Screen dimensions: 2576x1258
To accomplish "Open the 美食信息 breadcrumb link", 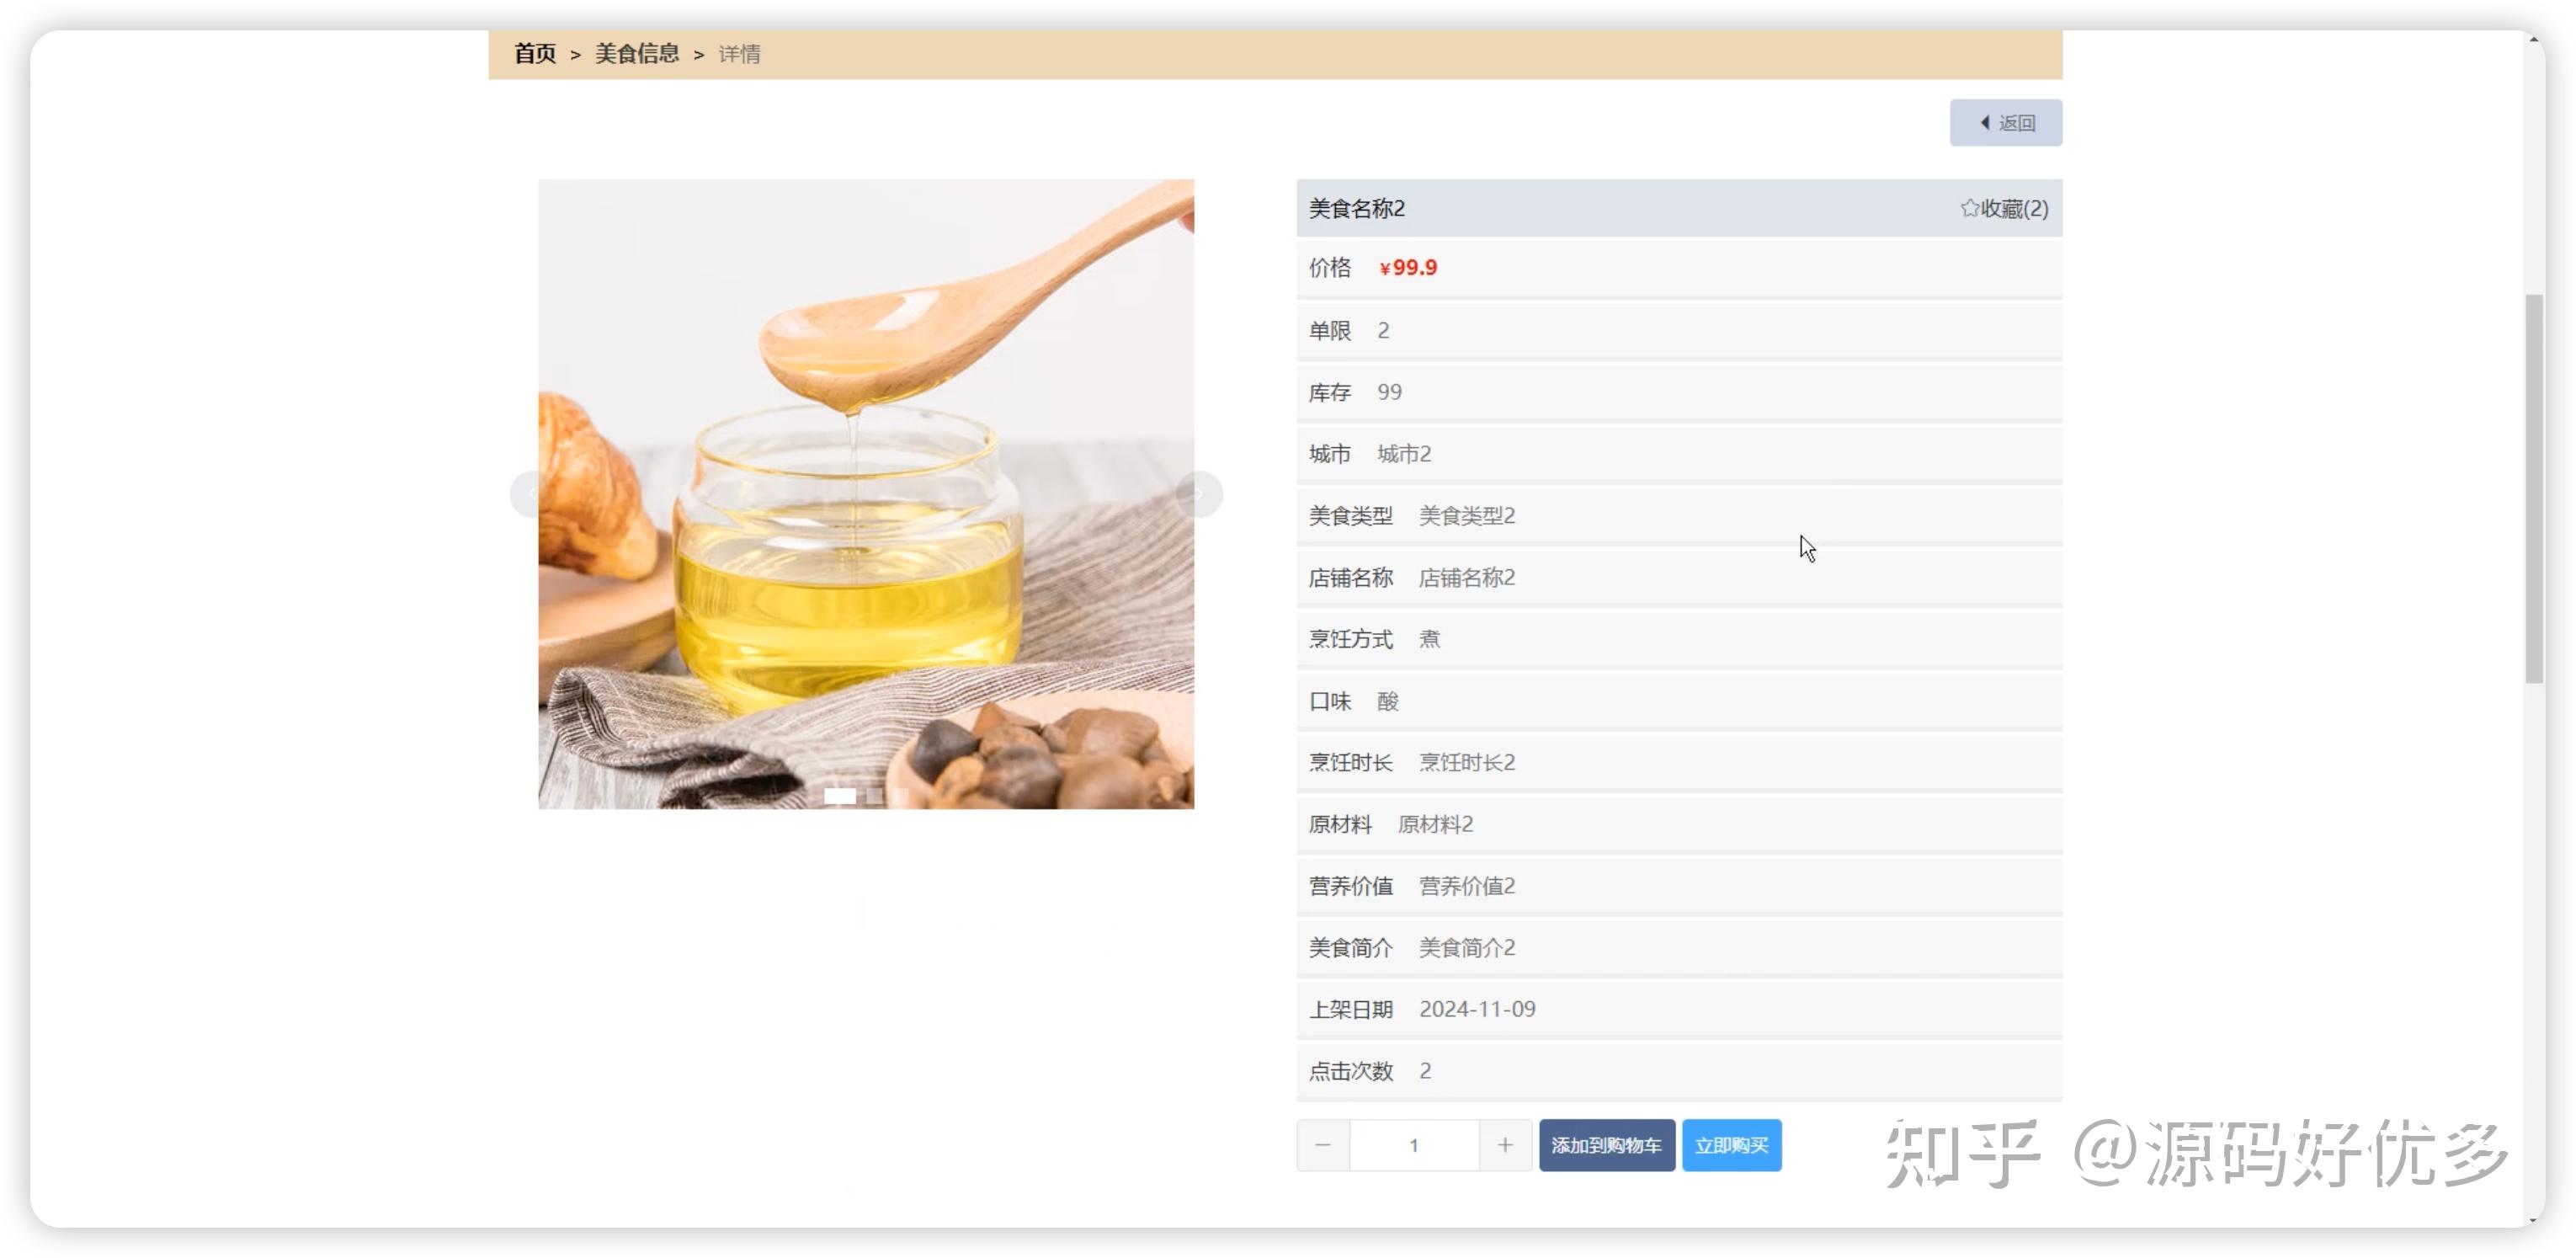I will click(637, 53).
